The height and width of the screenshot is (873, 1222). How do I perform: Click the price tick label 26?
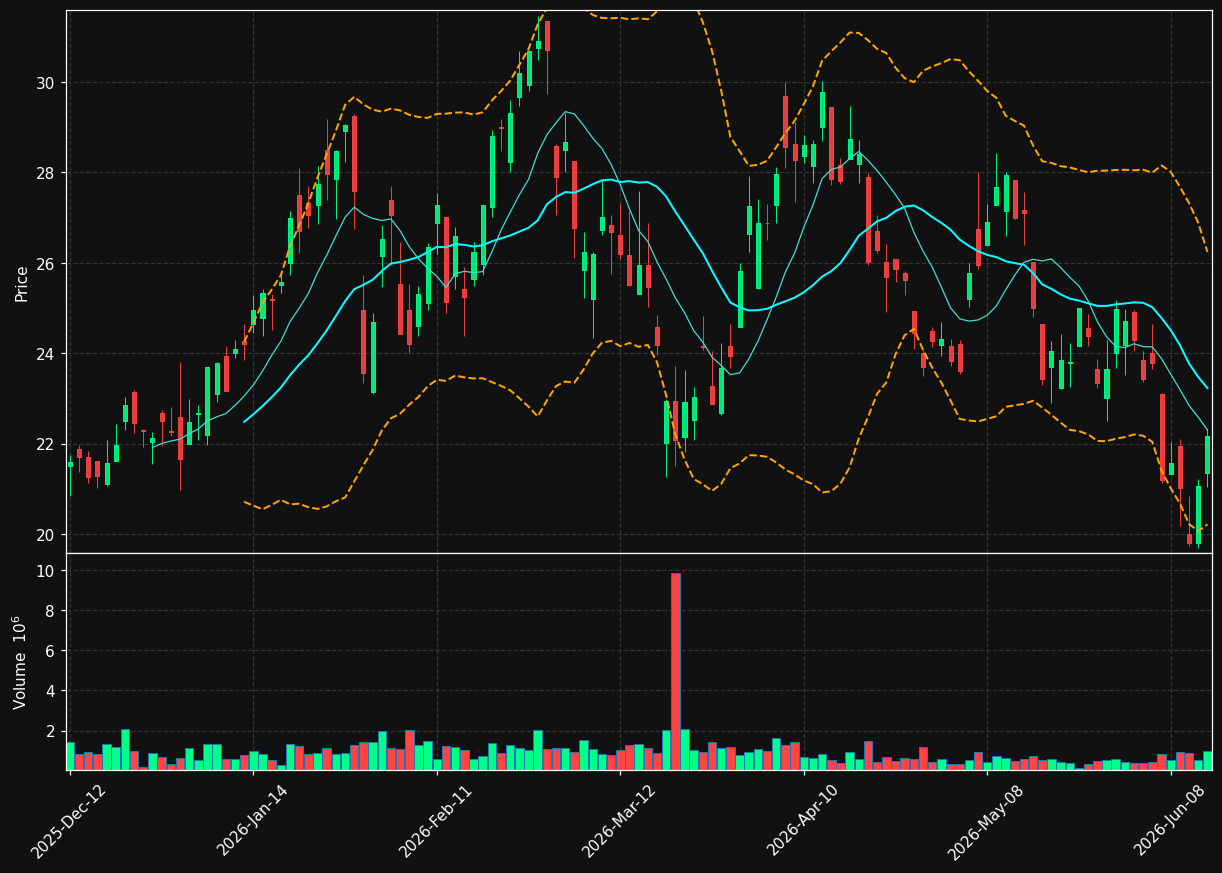[47, 264]
